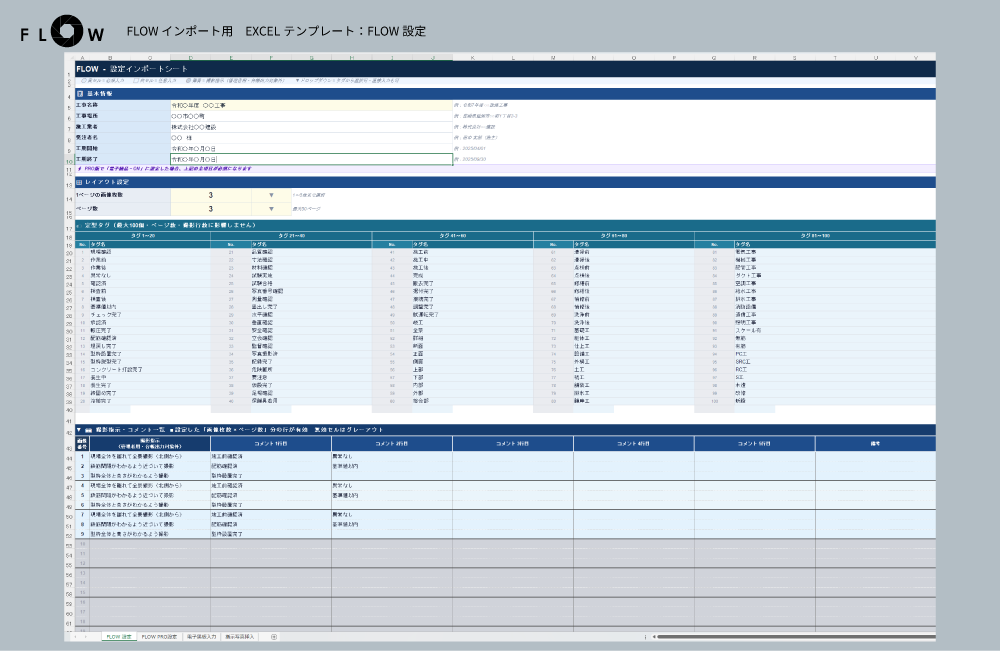The image size is (1000, 651).
Task: Open the images-per-page dropdown arrow
Action: [271, 195]
